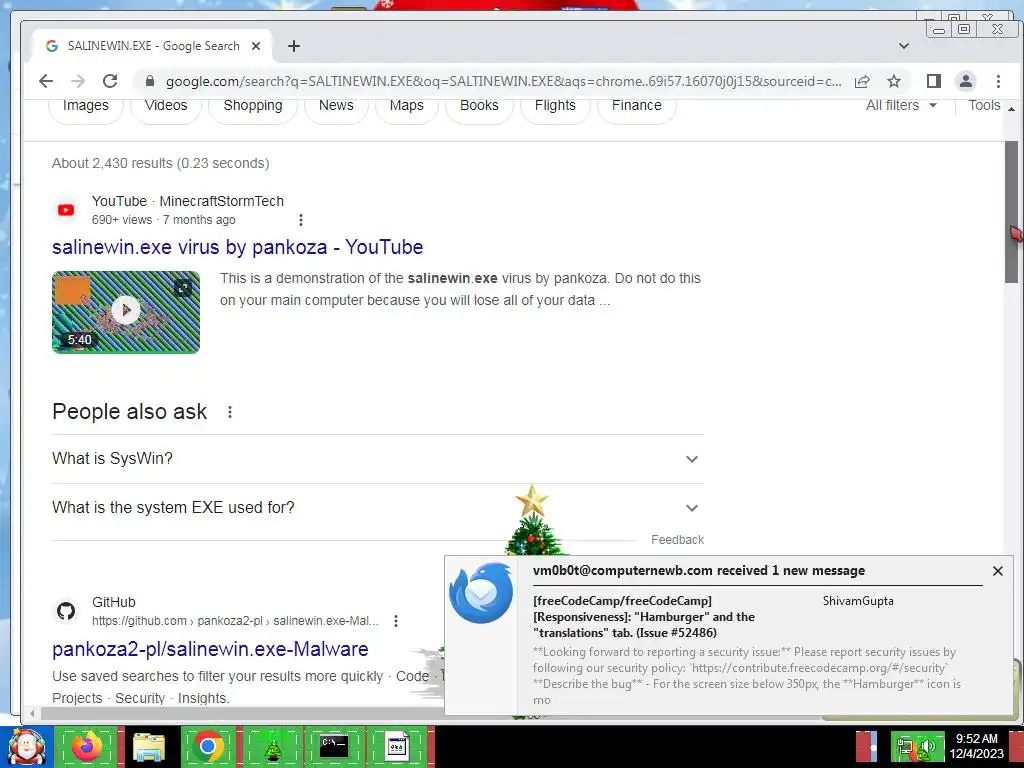1024x768 pixels.
Task: Open pankoza2-pl/salinewin.exe-Malware link
Action: (210, 649)
